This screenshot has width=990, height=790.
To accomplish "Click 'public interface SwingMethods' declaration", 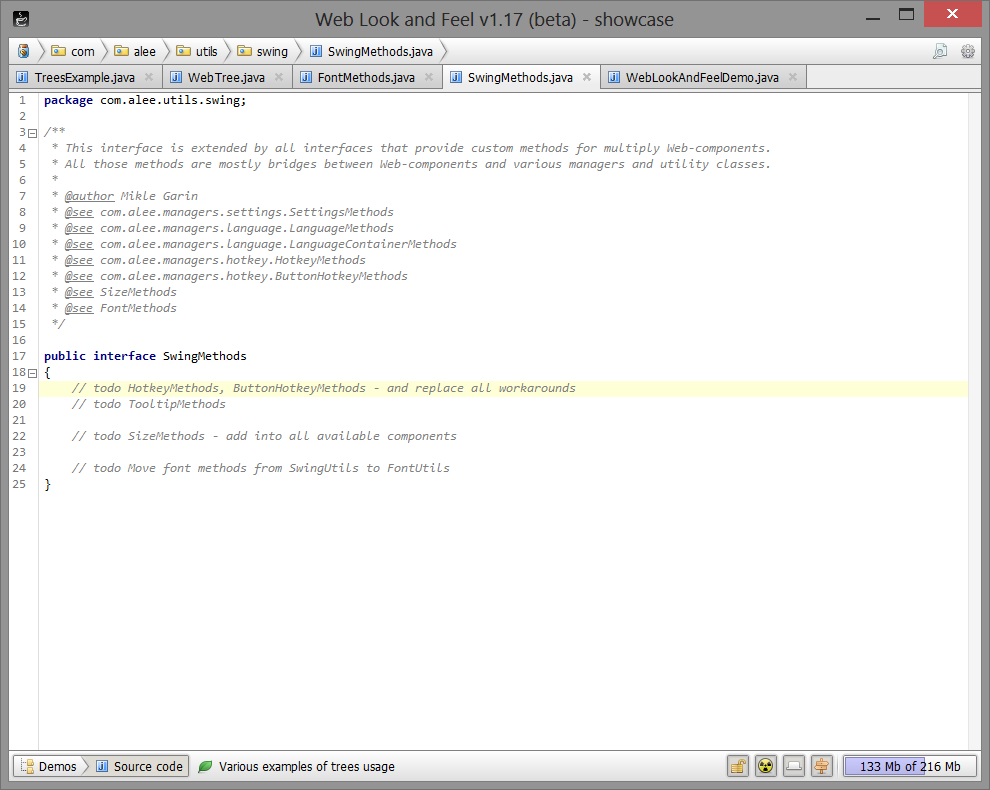I will pyautogui.click(x=145, y=356).
